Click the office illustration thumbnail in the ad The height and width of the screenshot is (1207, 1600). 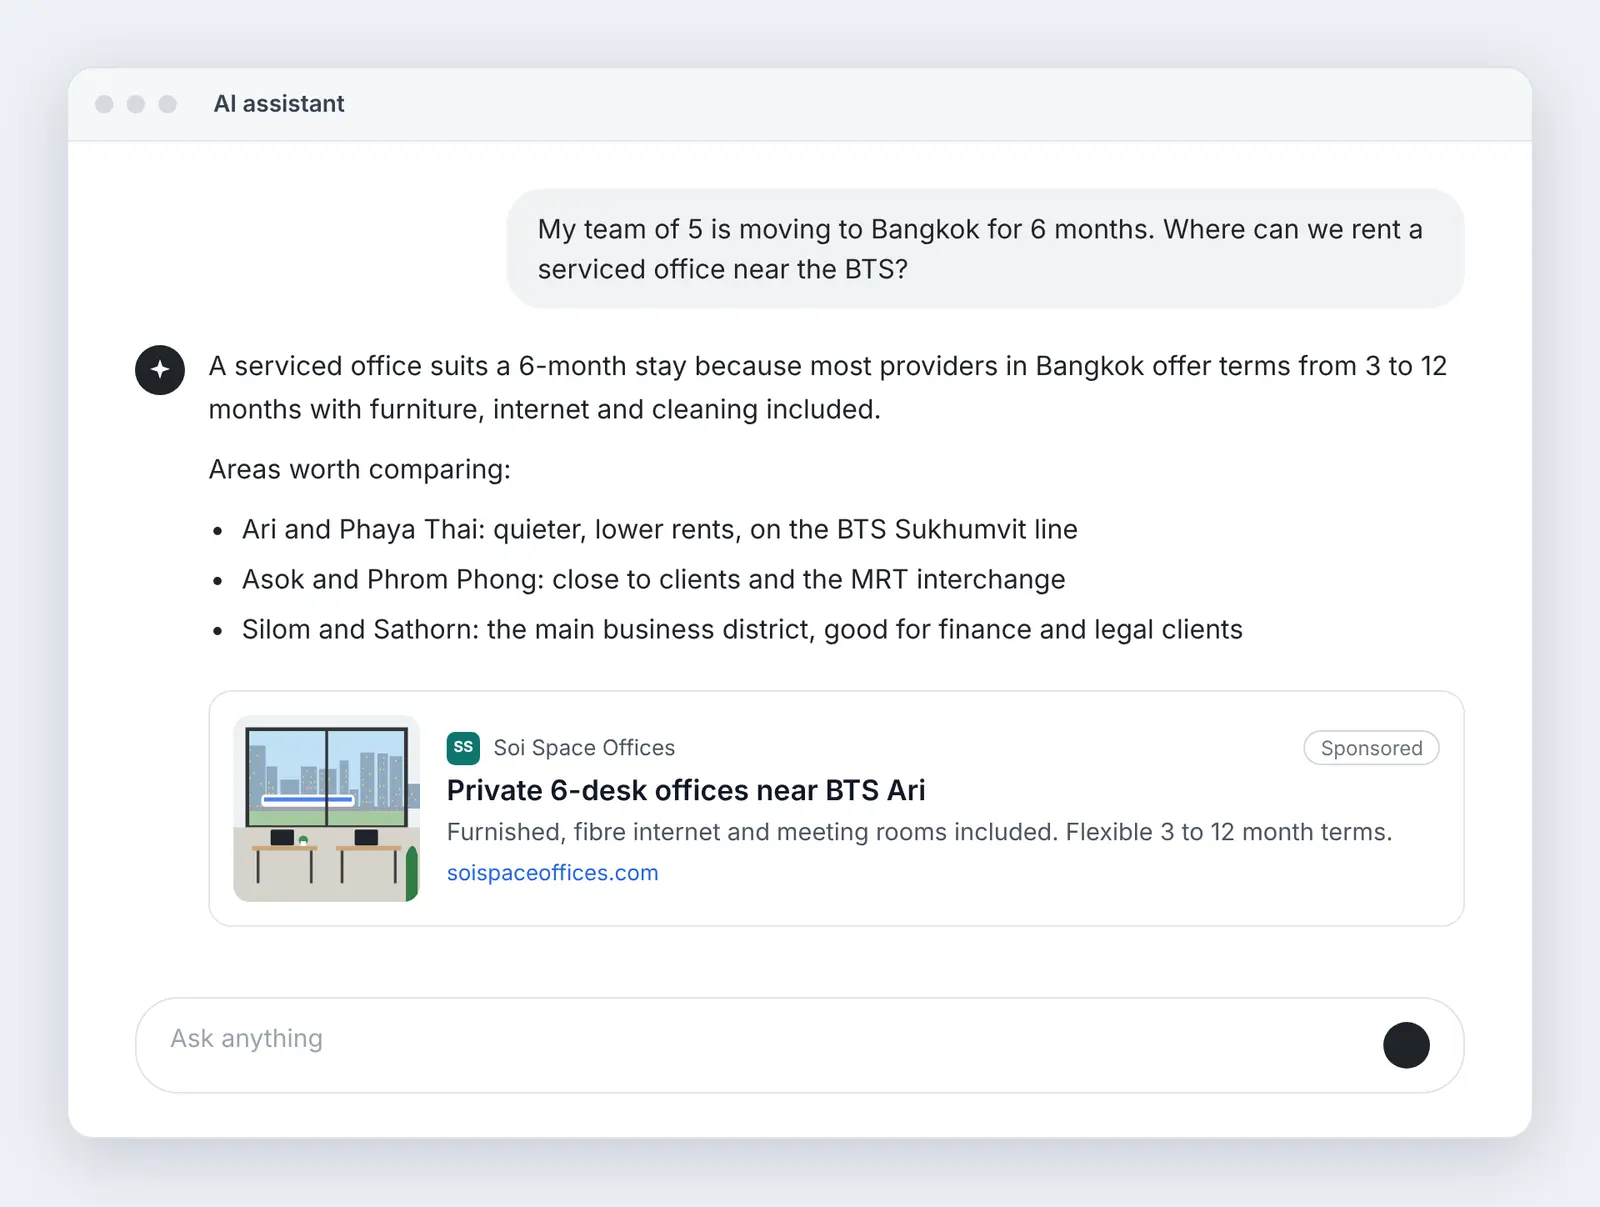(326, 808)
